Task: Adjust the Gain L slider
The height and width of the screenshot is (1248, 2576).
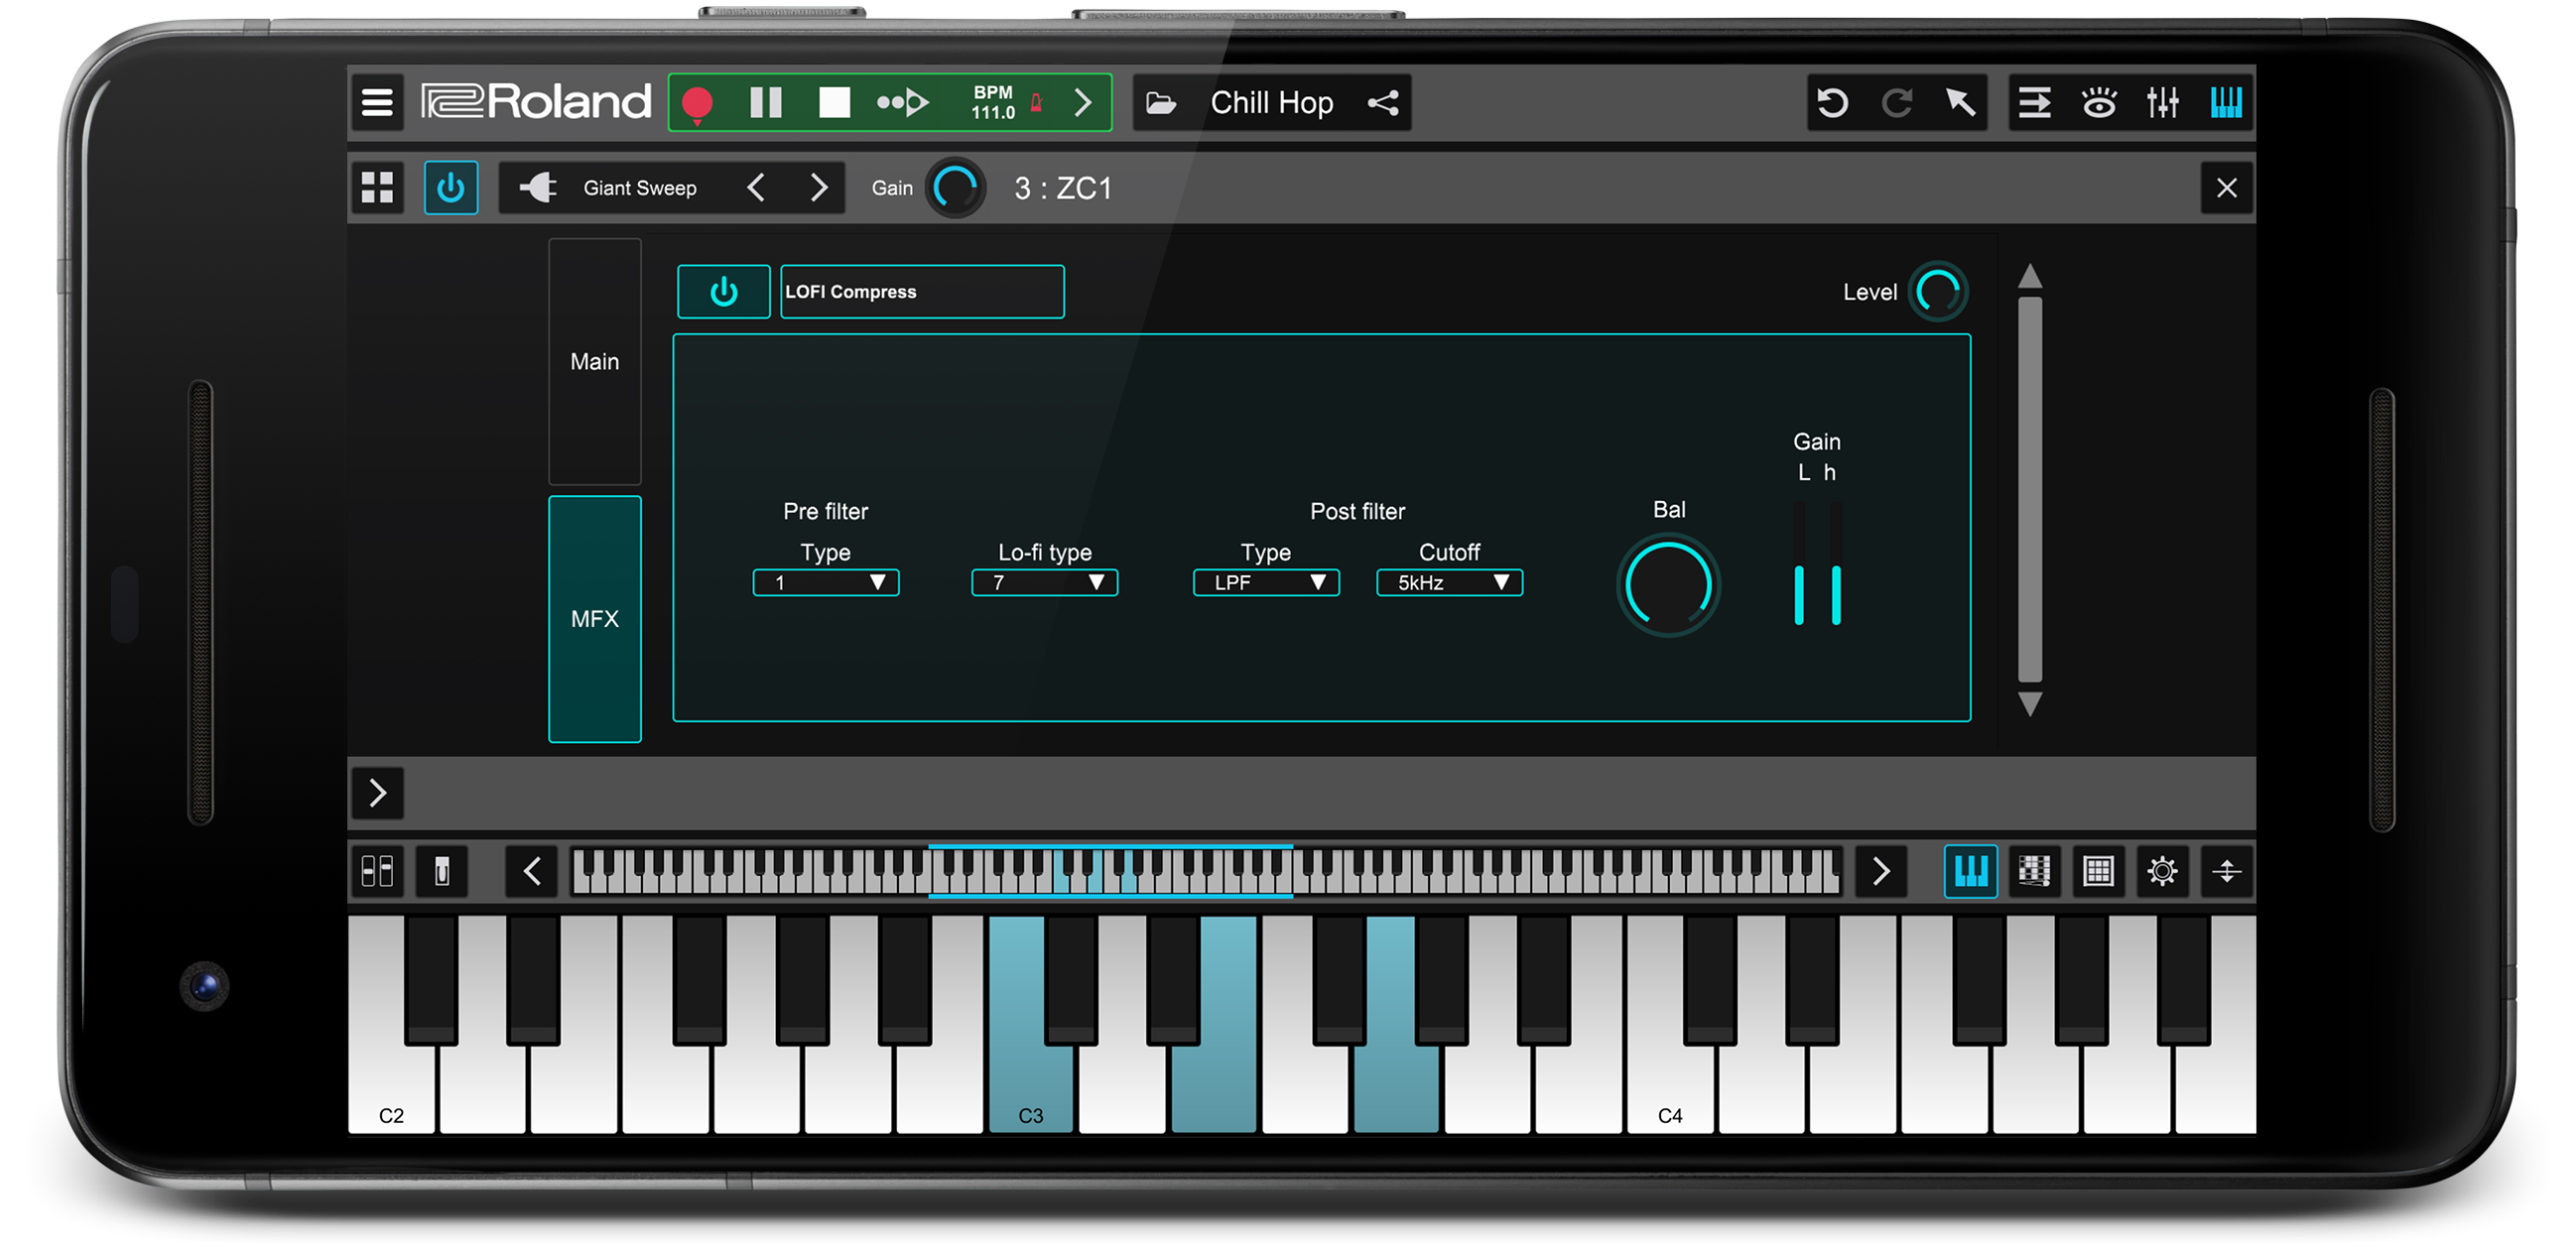Action: 1799,565
